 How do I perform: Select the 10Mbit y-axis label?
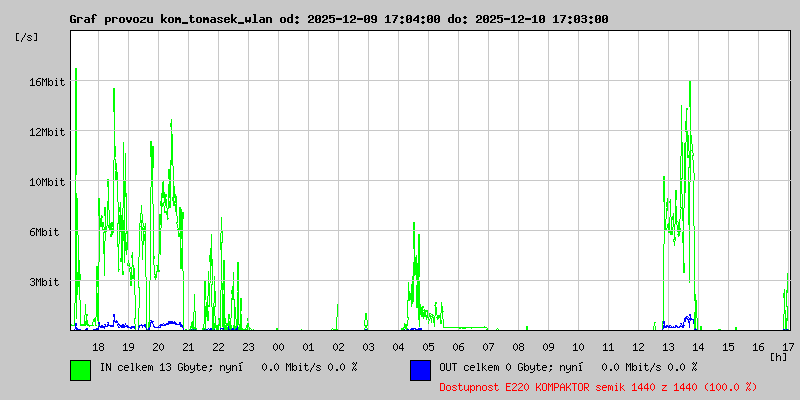tap(46, 182)
